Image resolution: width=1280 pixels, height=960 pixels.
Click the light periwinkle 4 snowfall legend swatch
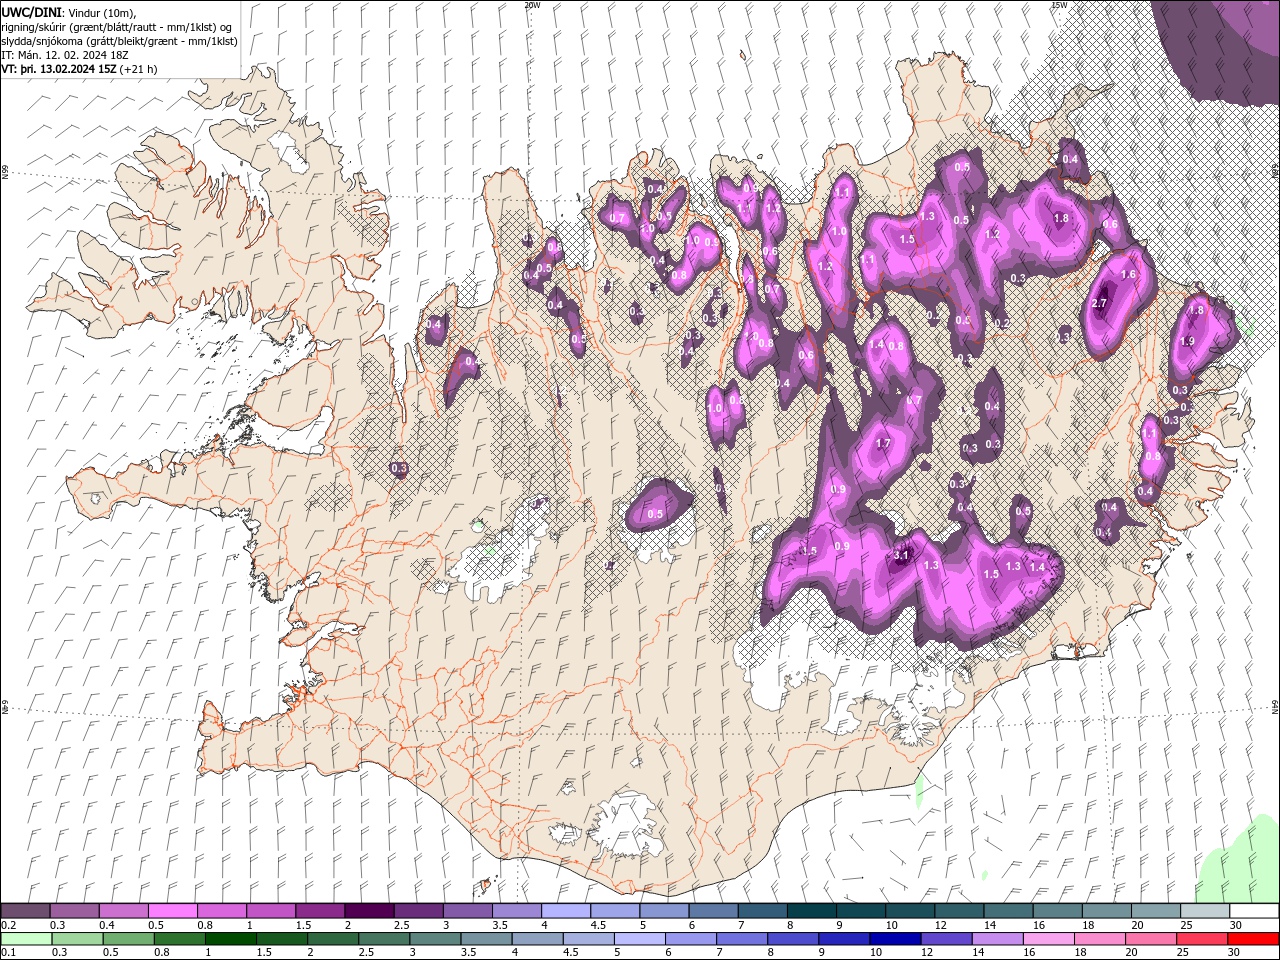(566, 911)
